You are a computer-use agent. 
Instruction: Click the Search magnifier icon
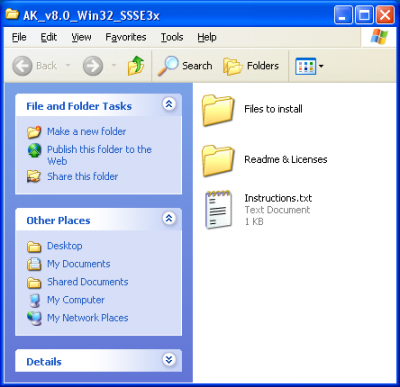168,66
